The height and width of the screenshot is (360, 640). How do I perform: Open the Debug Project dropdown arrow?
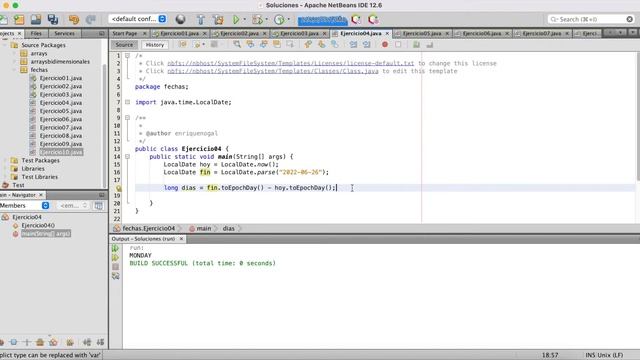click(x=267, y=19)
